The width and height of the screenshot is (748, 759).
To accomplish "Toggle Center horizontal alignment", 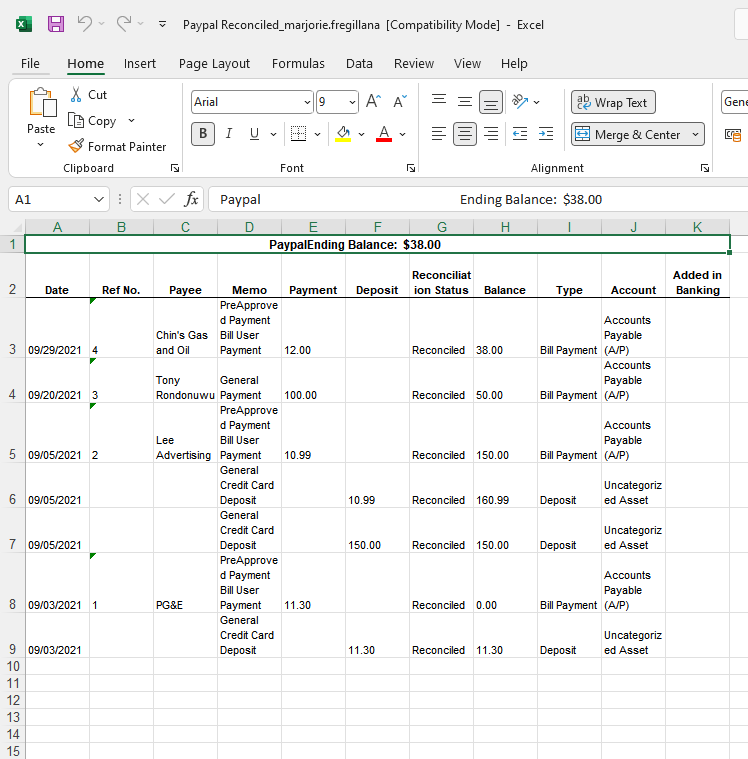I will click(465, 134).
